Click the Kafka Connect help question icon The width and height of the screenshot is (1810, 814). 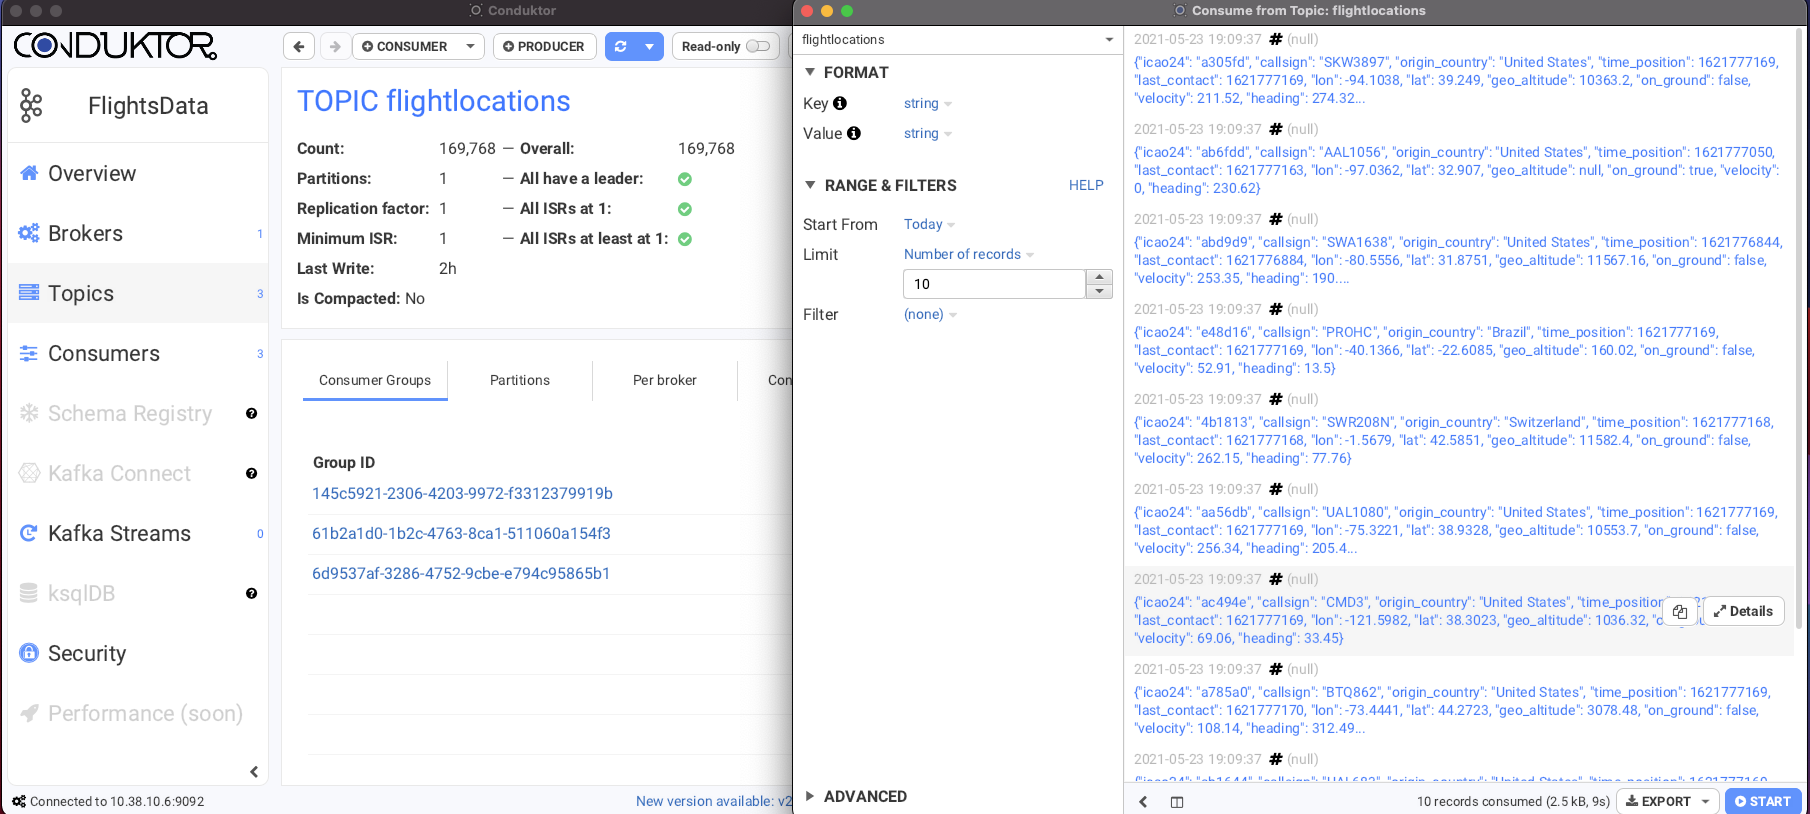pos(251,473)
